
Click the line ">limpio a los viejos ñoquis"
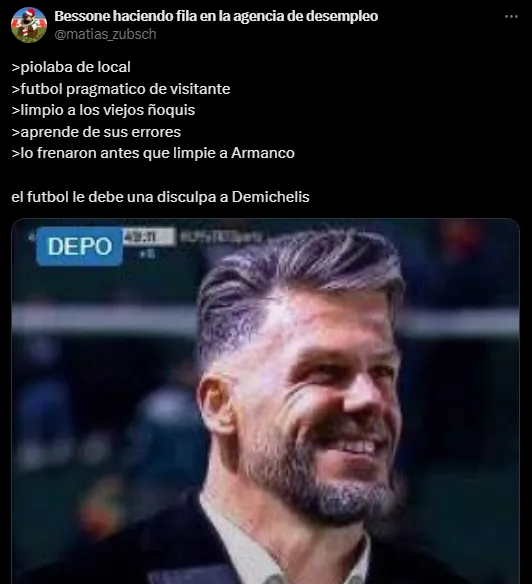click(103, 110)
